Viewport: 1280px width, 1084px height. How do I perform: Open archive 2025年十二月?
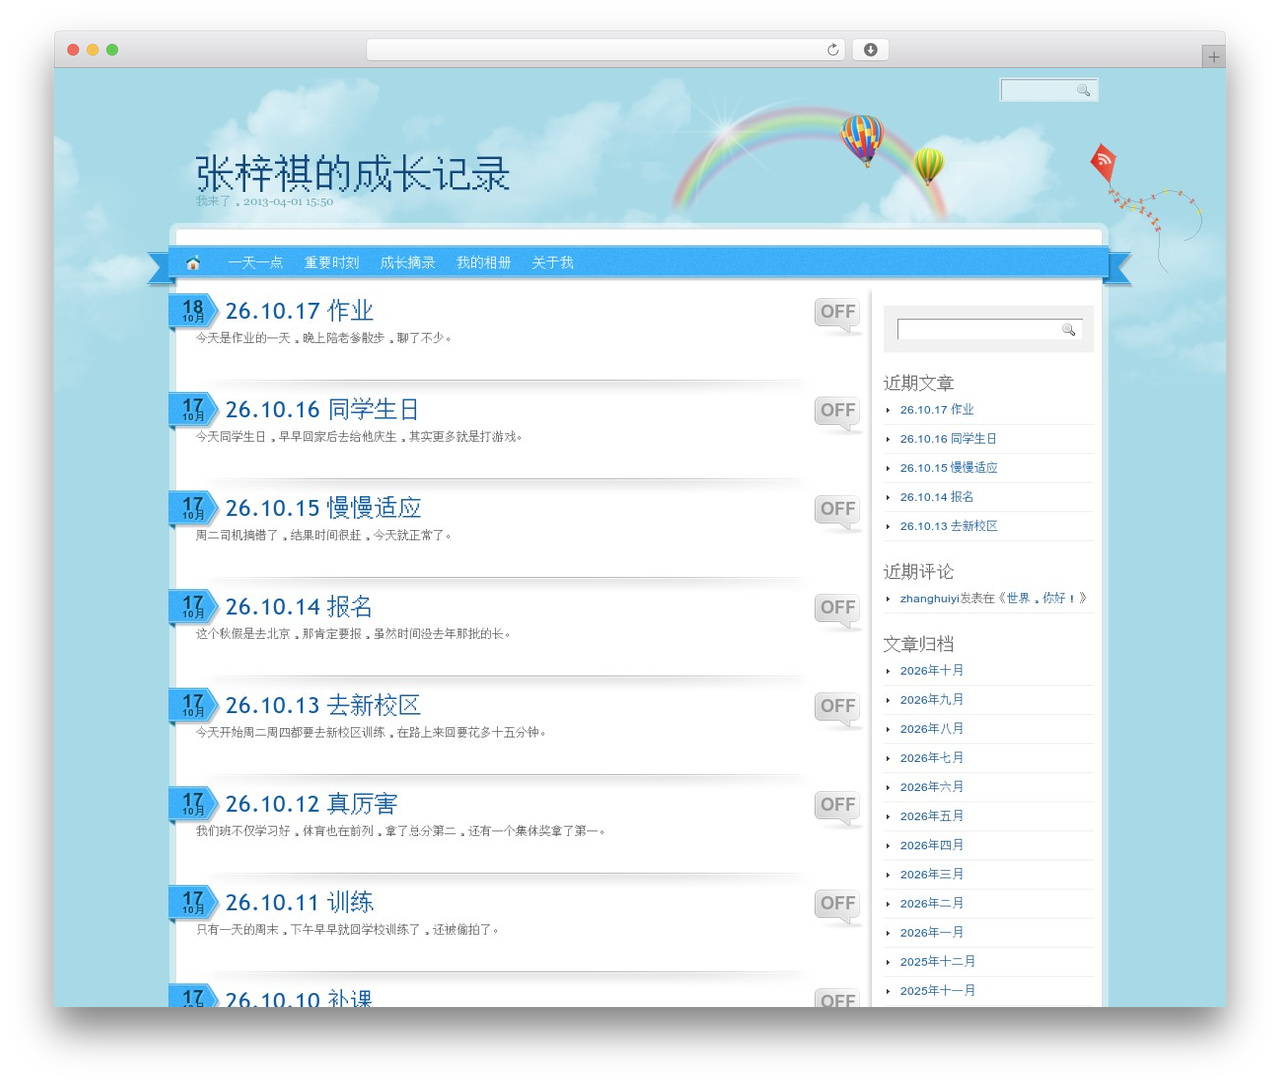[x=937, y=962]
